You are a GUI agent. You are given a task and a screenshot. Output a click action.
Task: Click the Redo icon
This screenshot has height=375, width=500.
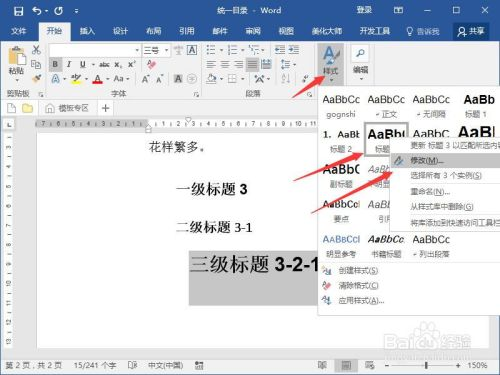click(59, 11)
